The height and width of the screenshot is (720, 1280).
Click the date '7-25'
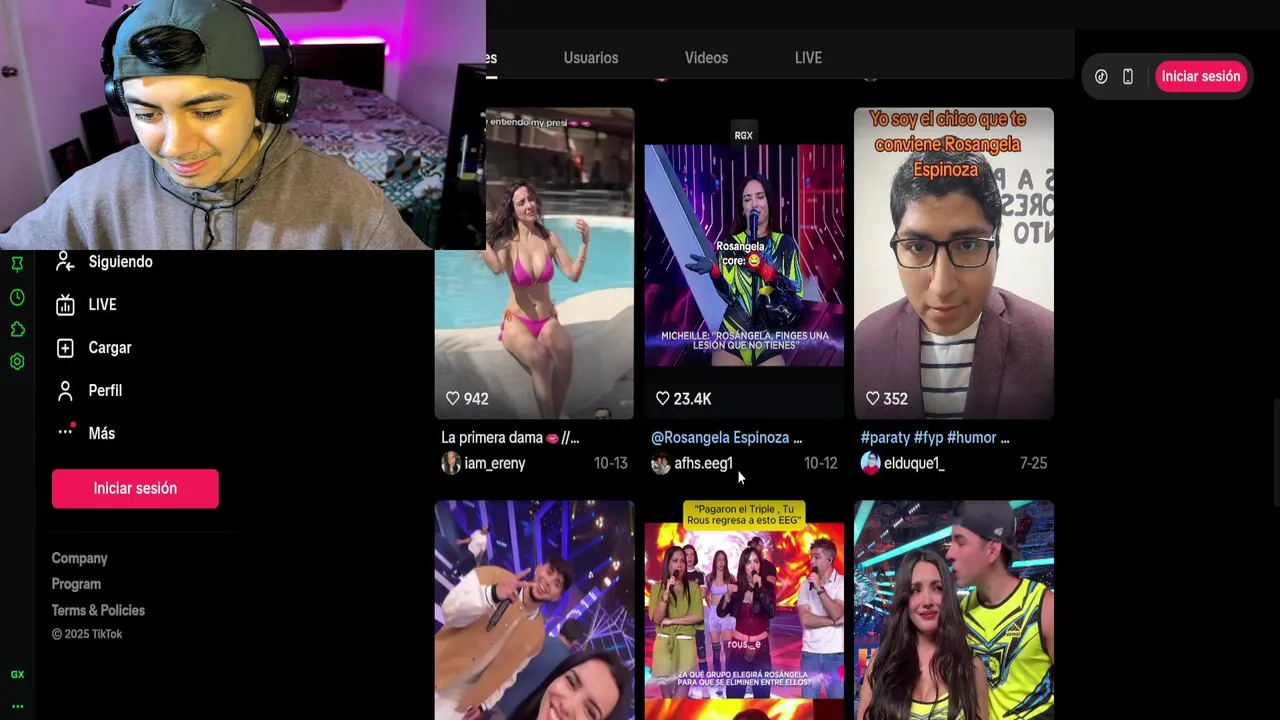(1033, 463)
